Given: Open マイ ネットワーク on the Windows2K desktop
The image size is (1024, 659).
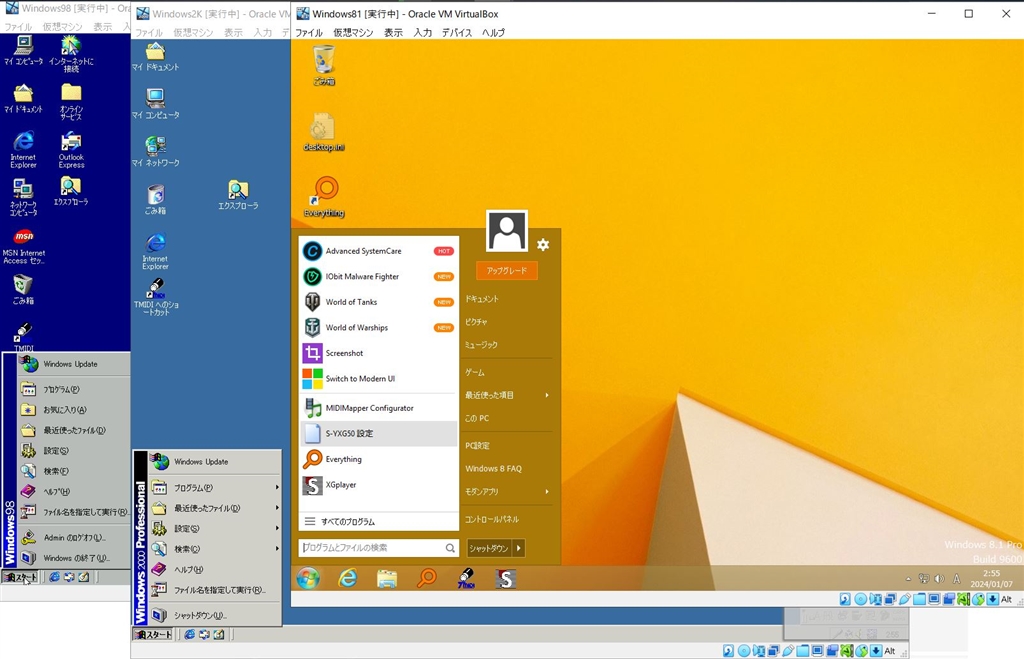Looking at the screenshot, I should tap(155, 152).
